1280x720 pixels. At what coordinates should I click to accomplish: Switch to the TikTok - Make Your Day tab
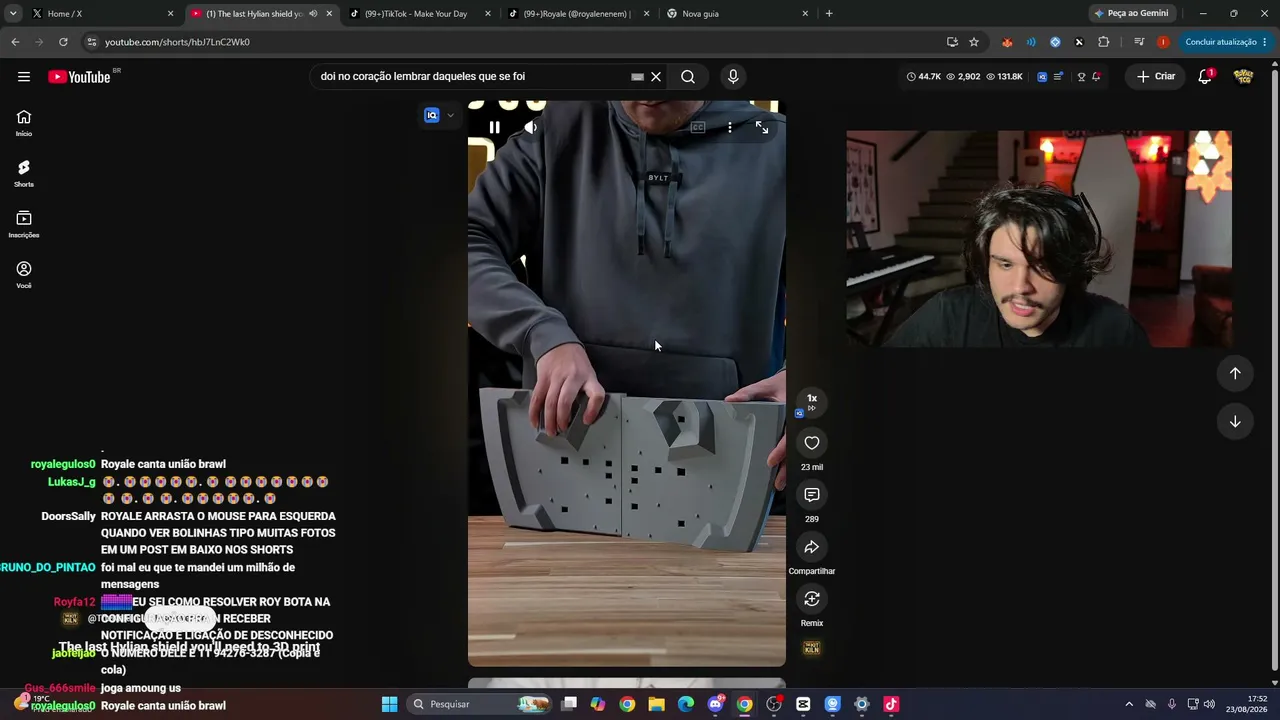tap(418, 14)
